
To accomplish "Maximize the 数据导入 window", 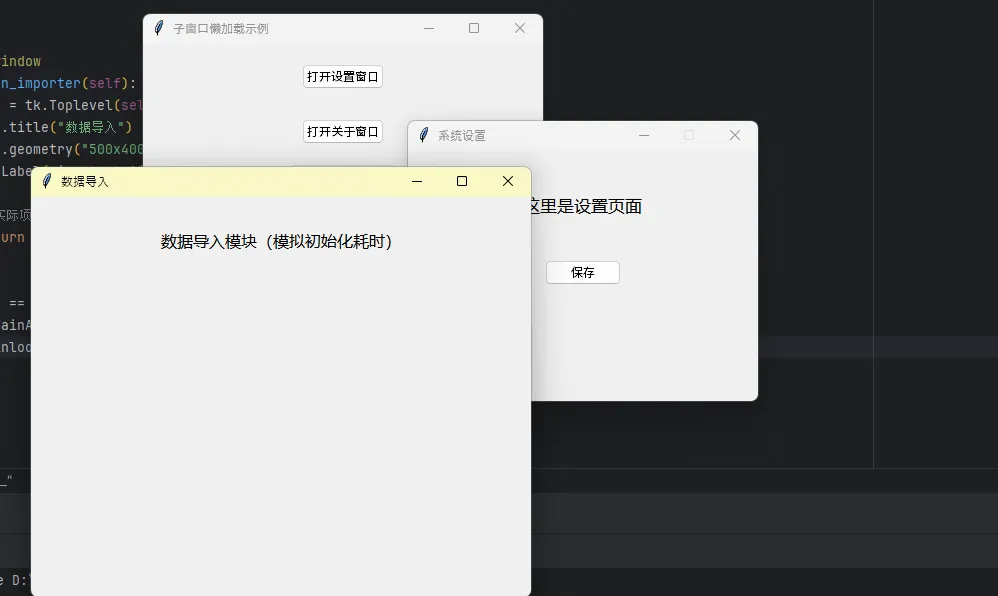I will (462, 181).
